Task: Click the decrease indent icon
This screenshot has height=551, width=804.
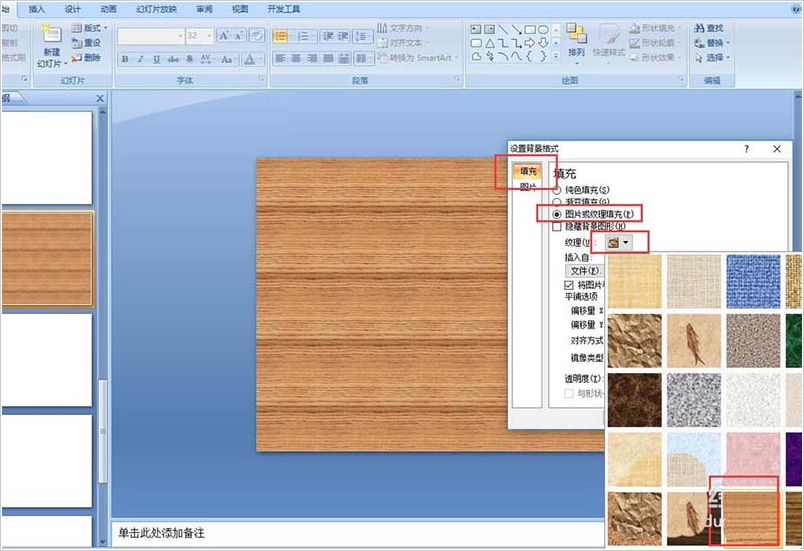Action: point(328,36)
